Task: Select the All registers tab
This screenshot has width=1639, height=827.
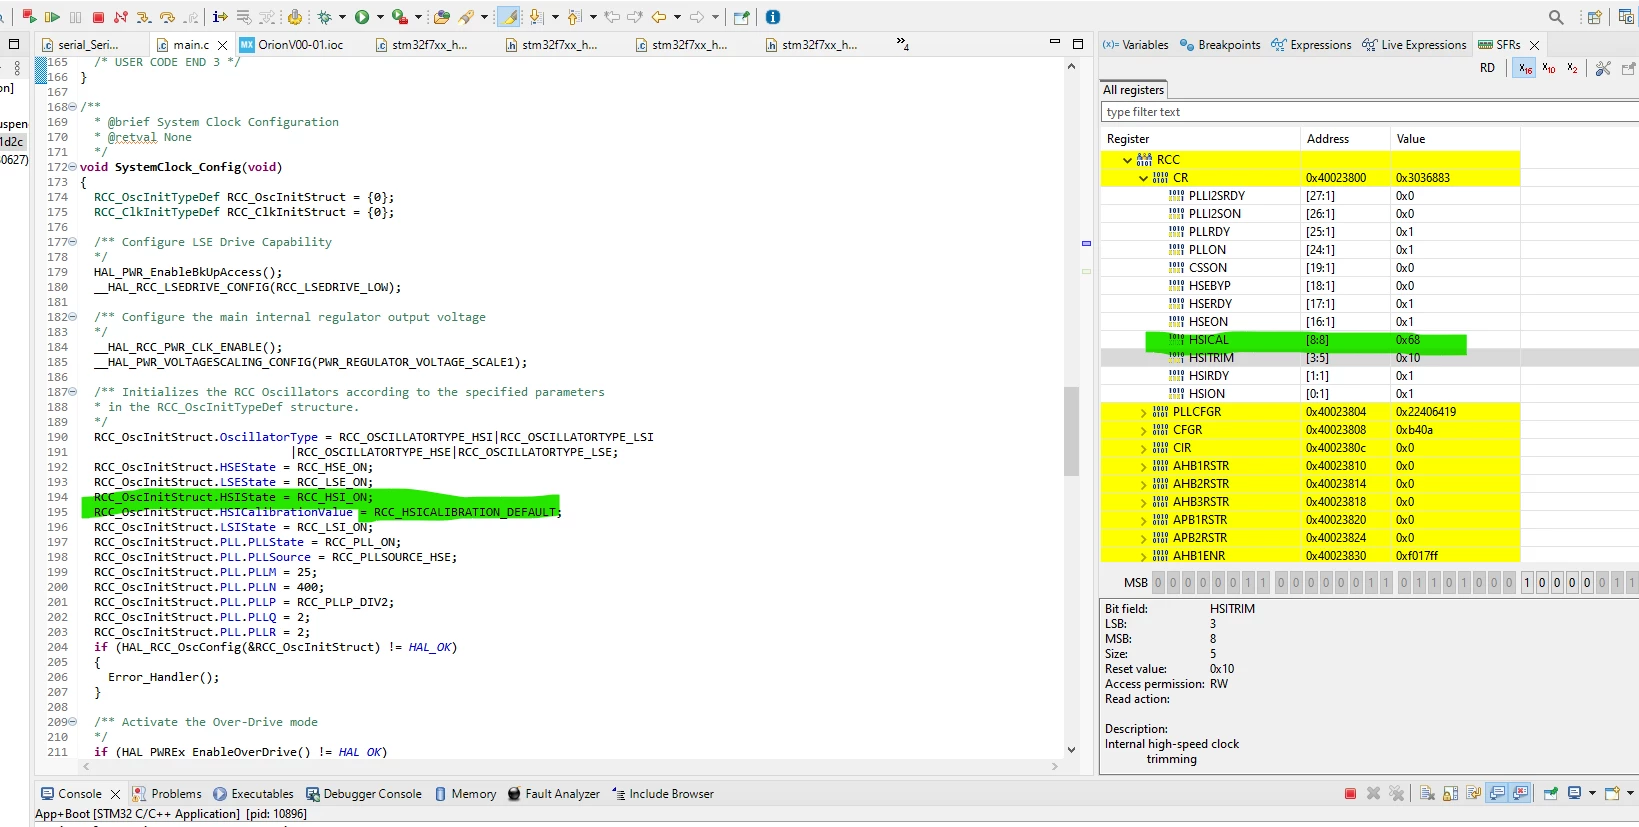Action: pyautogui.click(x=1133, y=90)
